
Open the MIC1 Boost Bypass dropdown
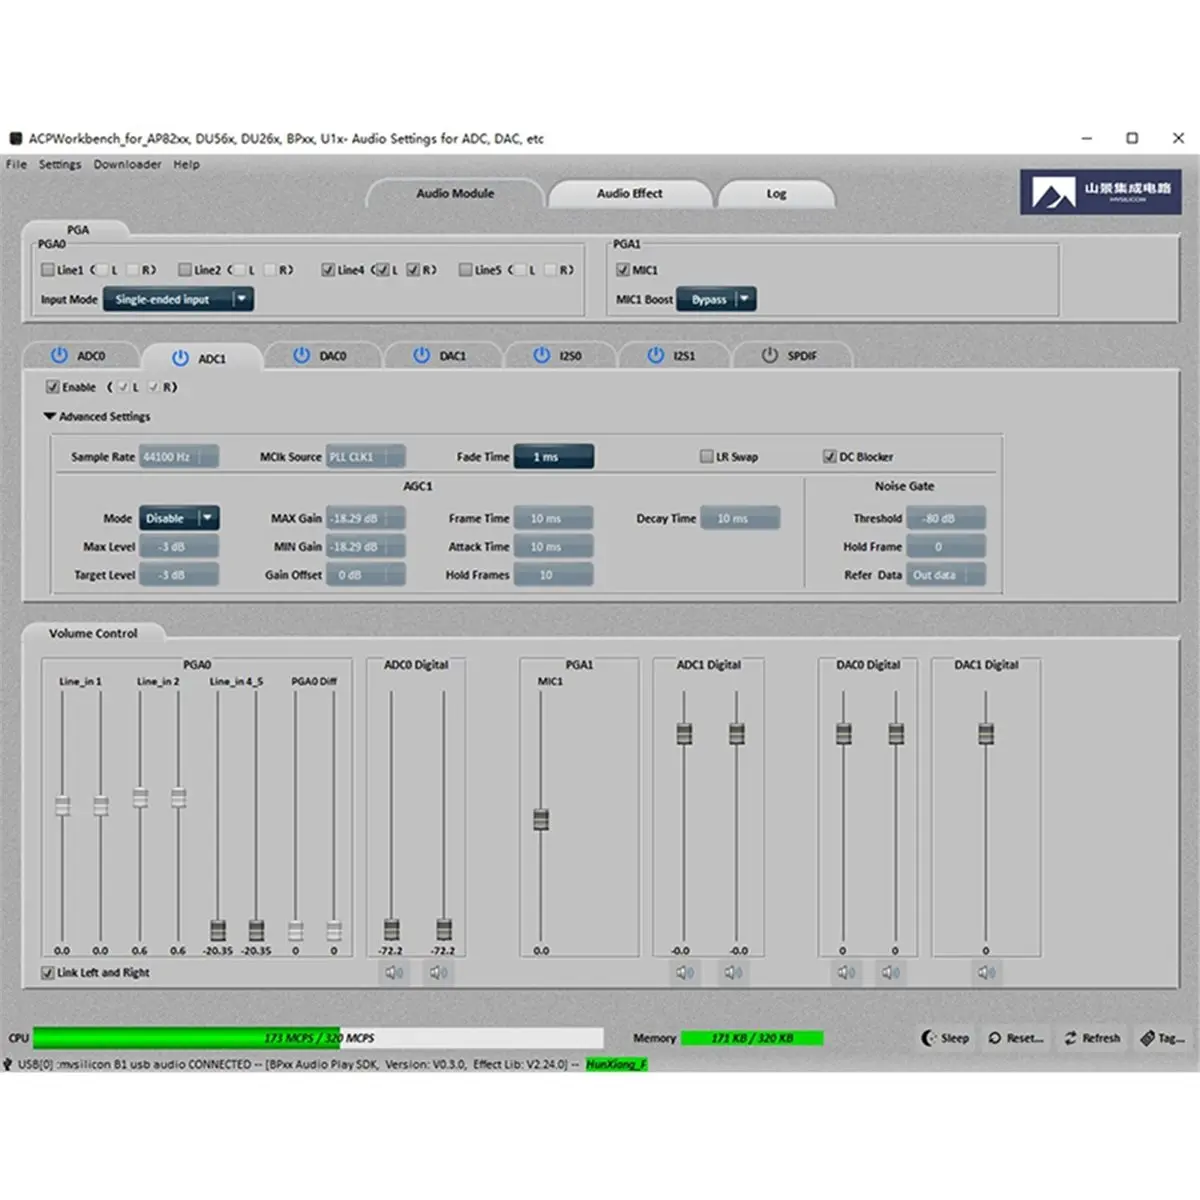pos(716,299)
